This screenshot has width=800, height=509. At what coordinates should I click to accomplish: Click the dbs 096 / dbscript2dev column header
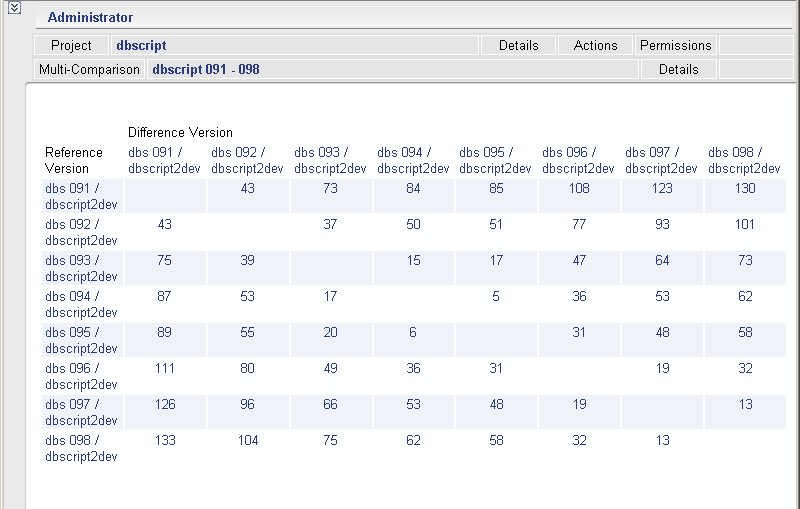578,160
